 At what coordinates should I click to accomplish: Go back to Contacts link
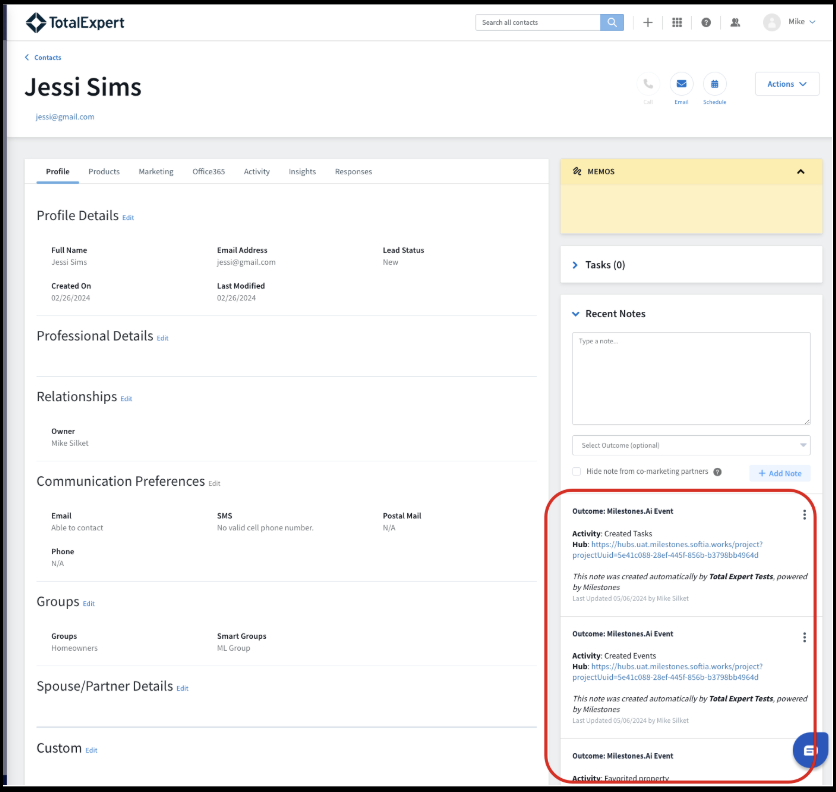click(47, 58)
